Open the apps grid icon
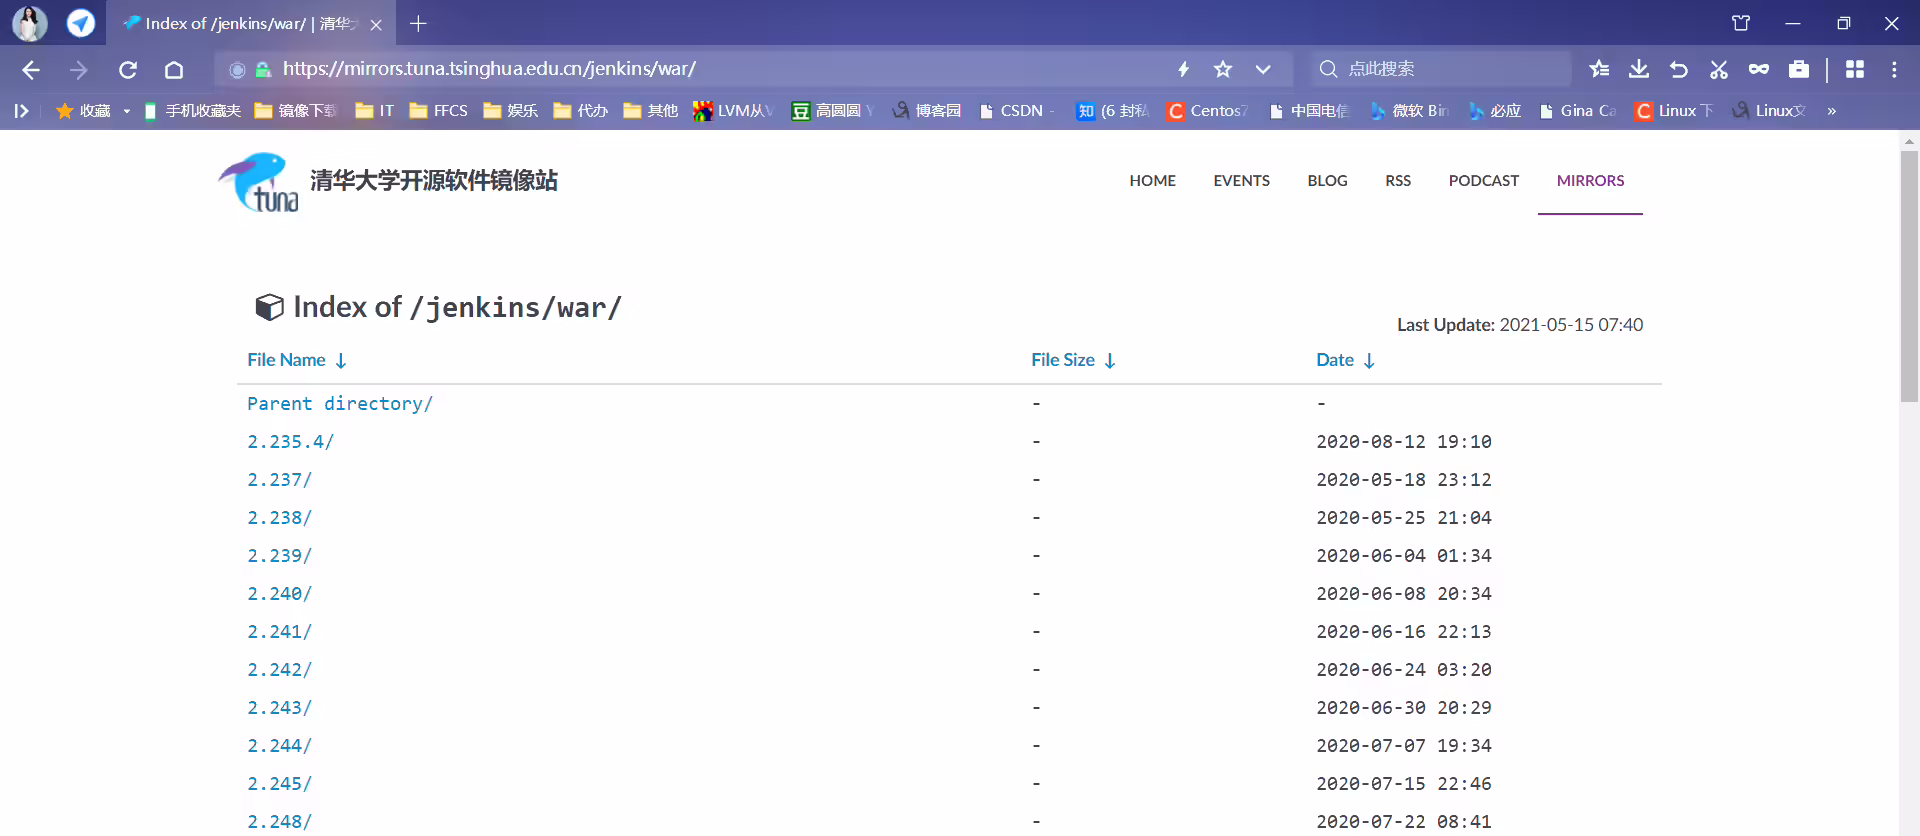This screenshot has width=1920, height=836. (x=1854, y=69)
